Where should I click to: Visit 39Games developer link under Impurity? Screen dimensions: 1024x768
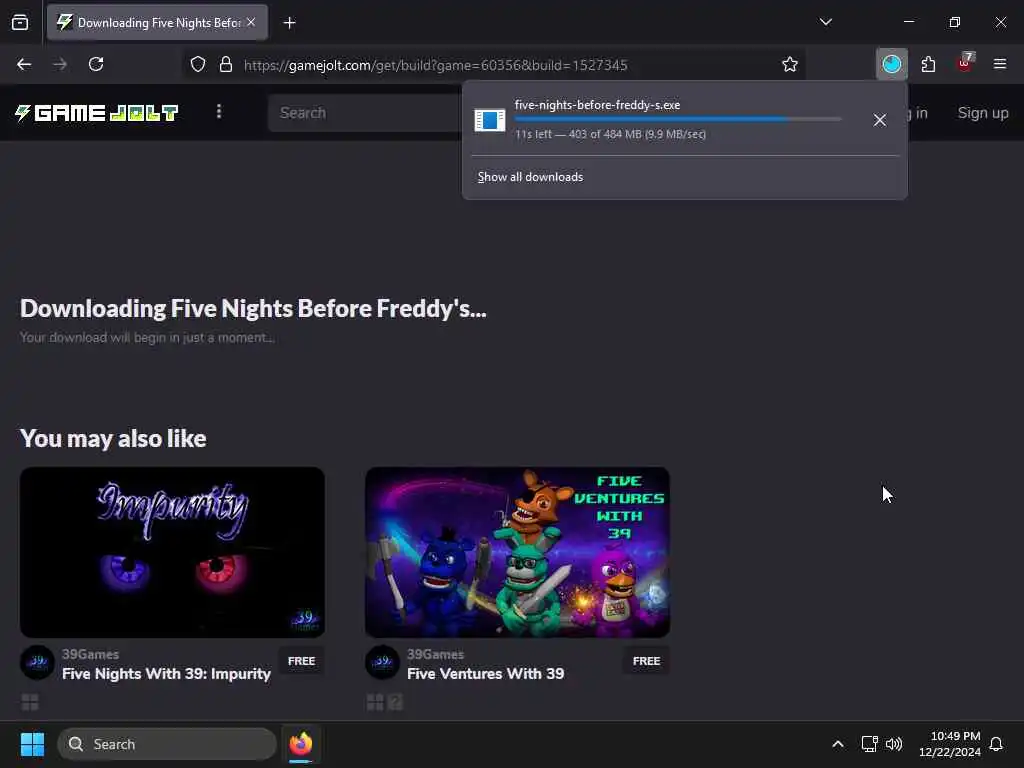click(x=91, y=654)
